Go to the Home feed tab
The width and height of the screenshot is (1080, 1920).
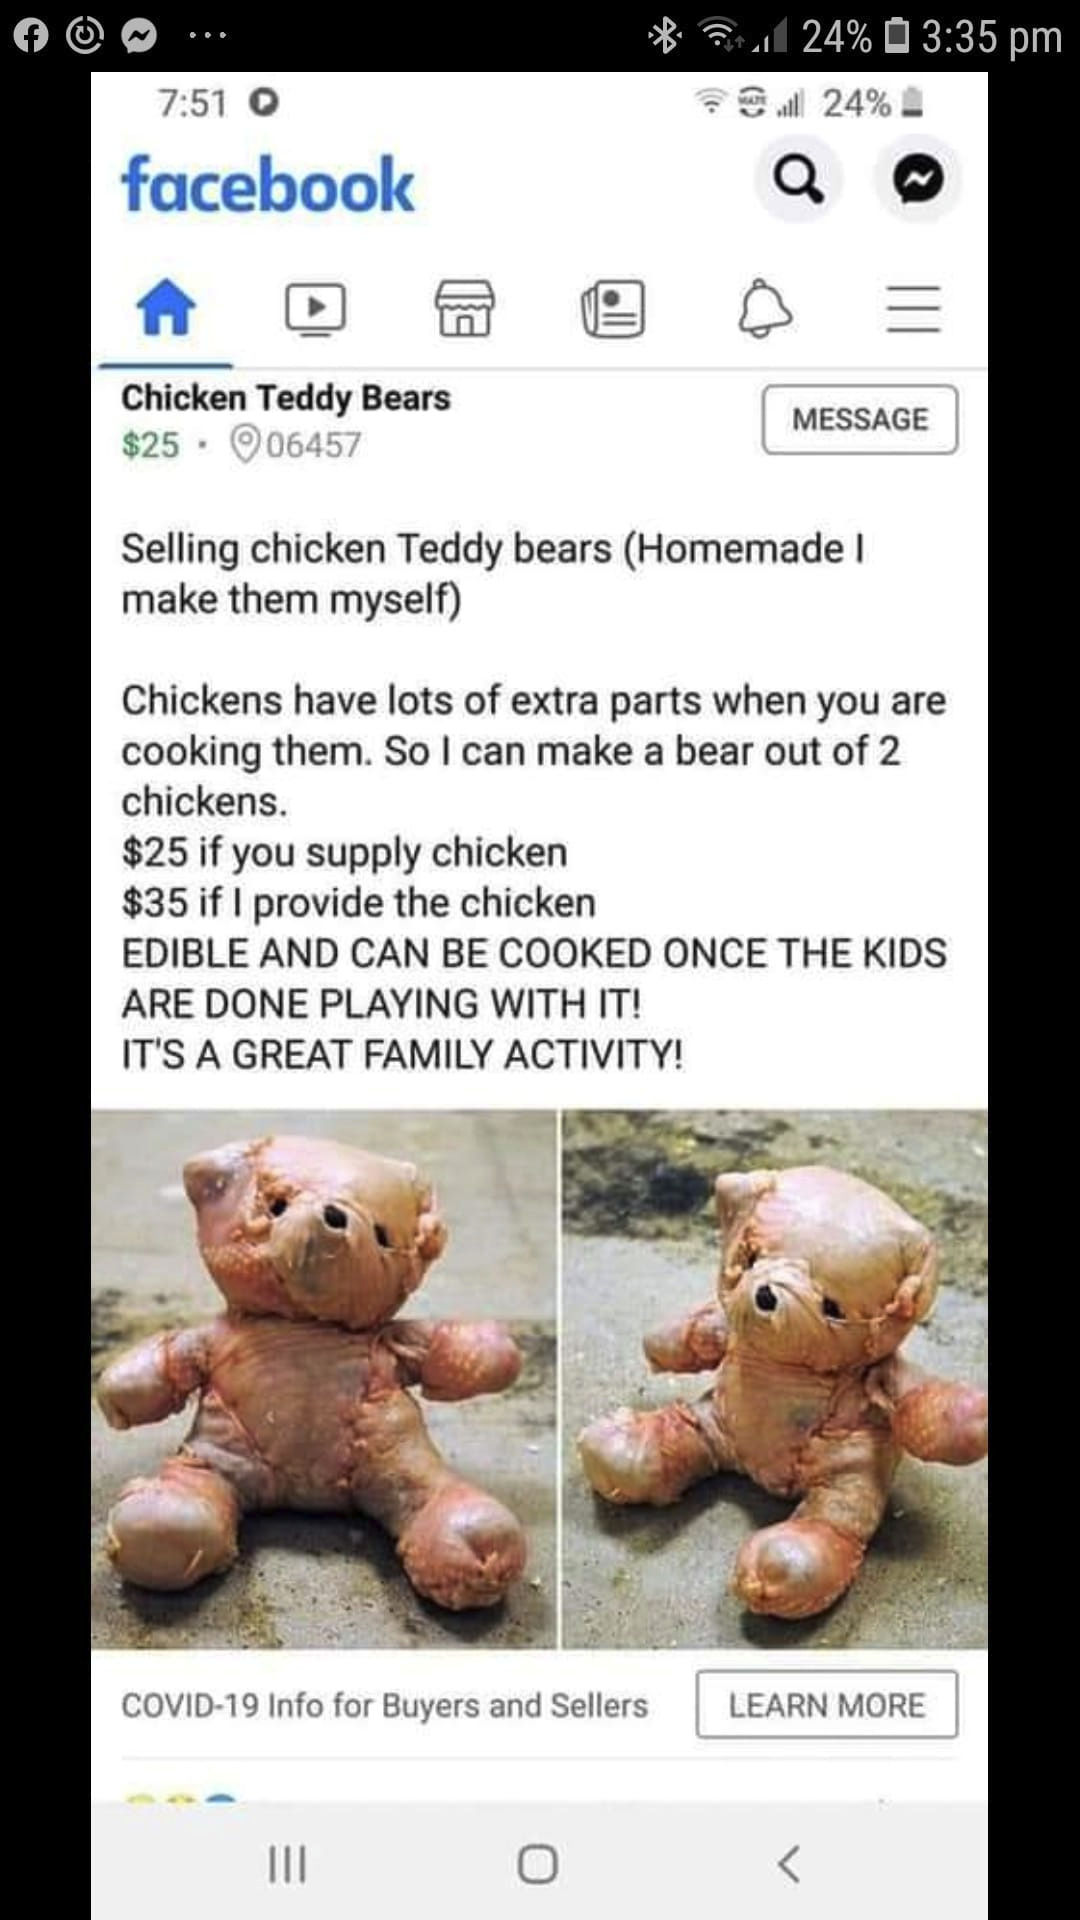pyautogui.click(x=166, y=307)
